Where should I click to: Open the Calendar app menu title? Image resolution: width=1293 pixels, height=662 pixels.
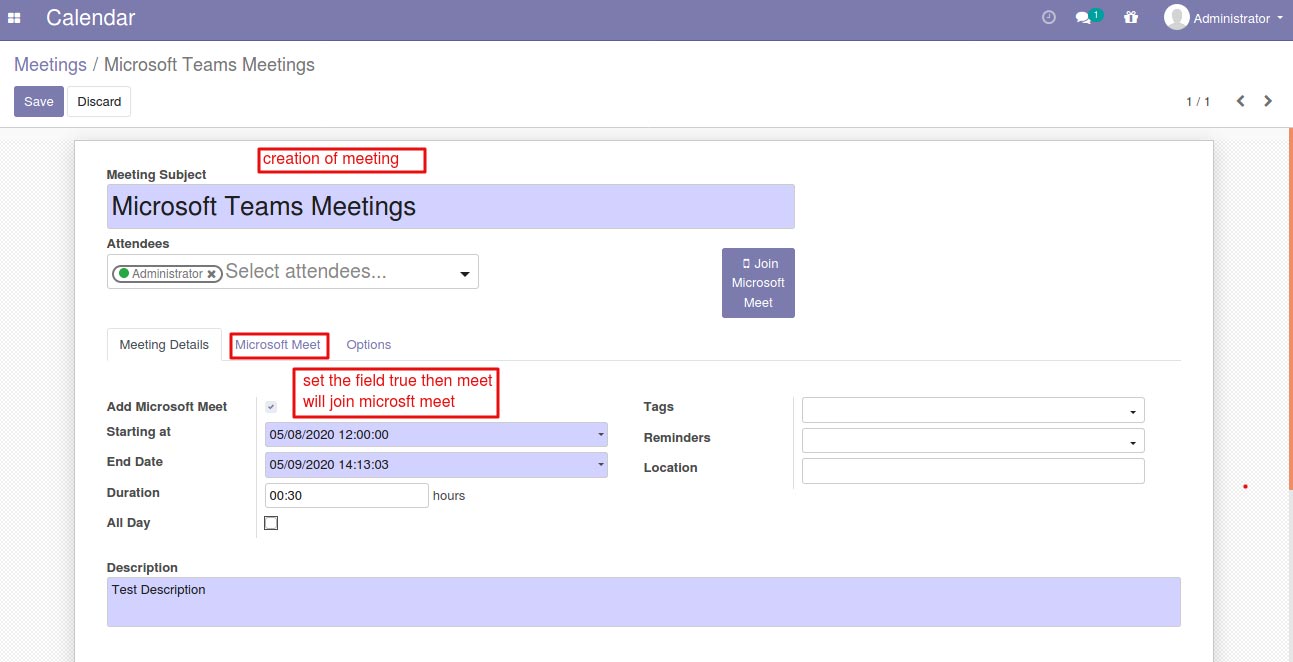pos(90,17)
